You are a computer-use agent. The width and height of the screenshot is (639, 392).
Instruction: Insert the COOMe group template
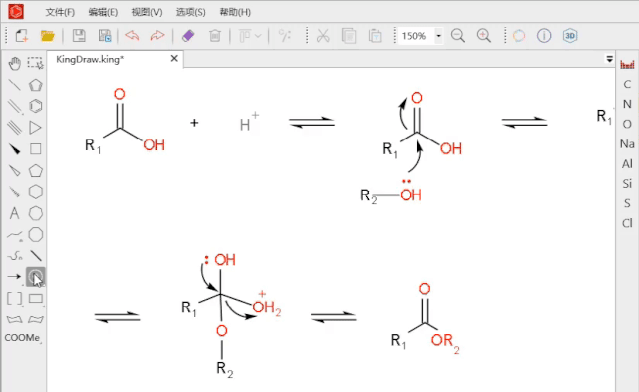22,338
